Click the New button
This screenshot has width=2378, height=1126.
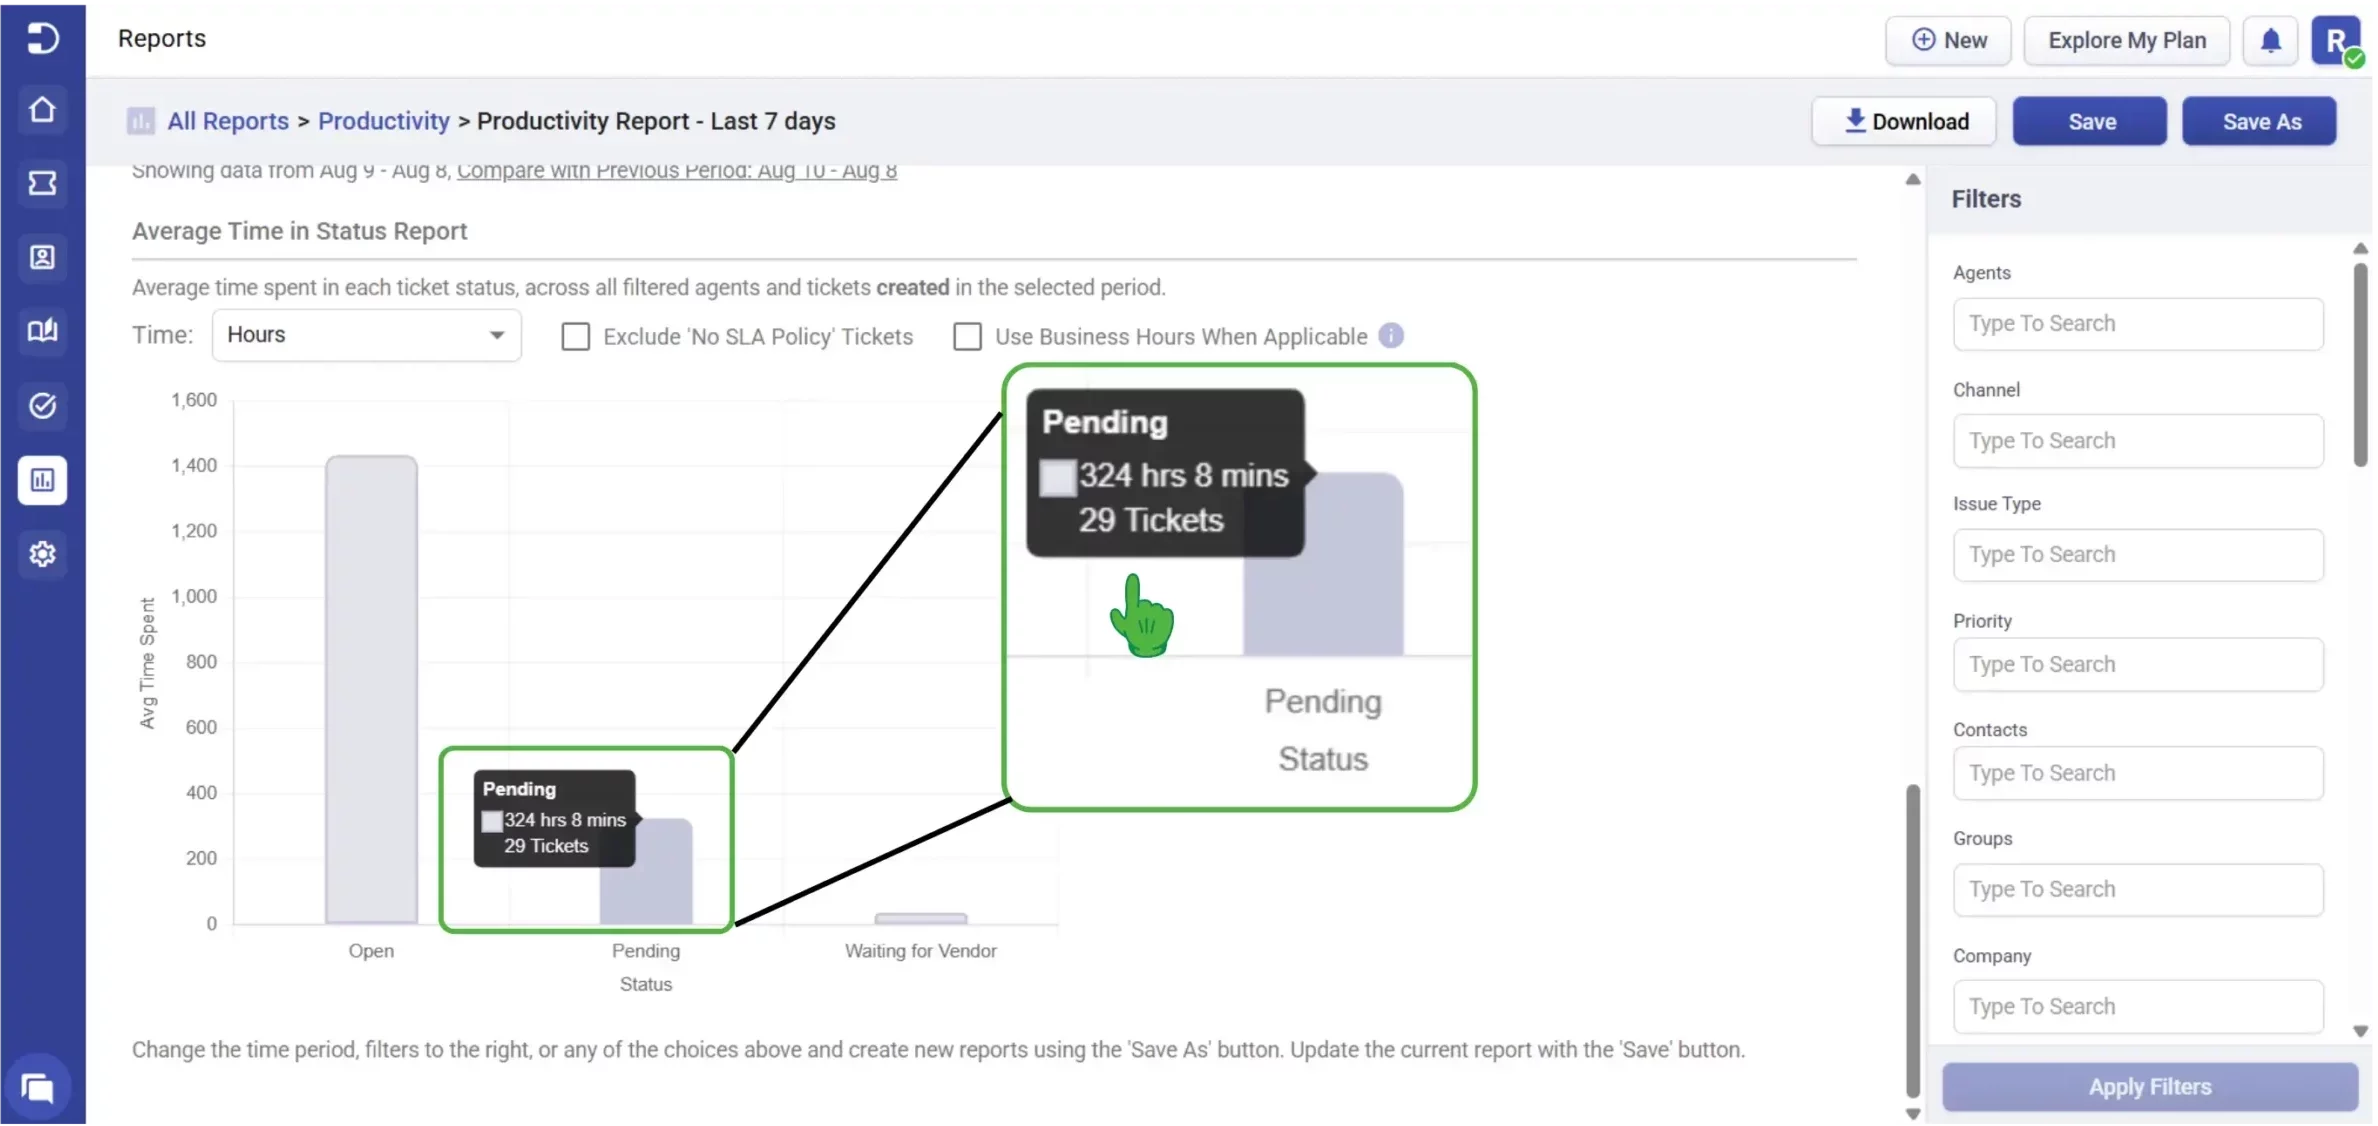1948,40
